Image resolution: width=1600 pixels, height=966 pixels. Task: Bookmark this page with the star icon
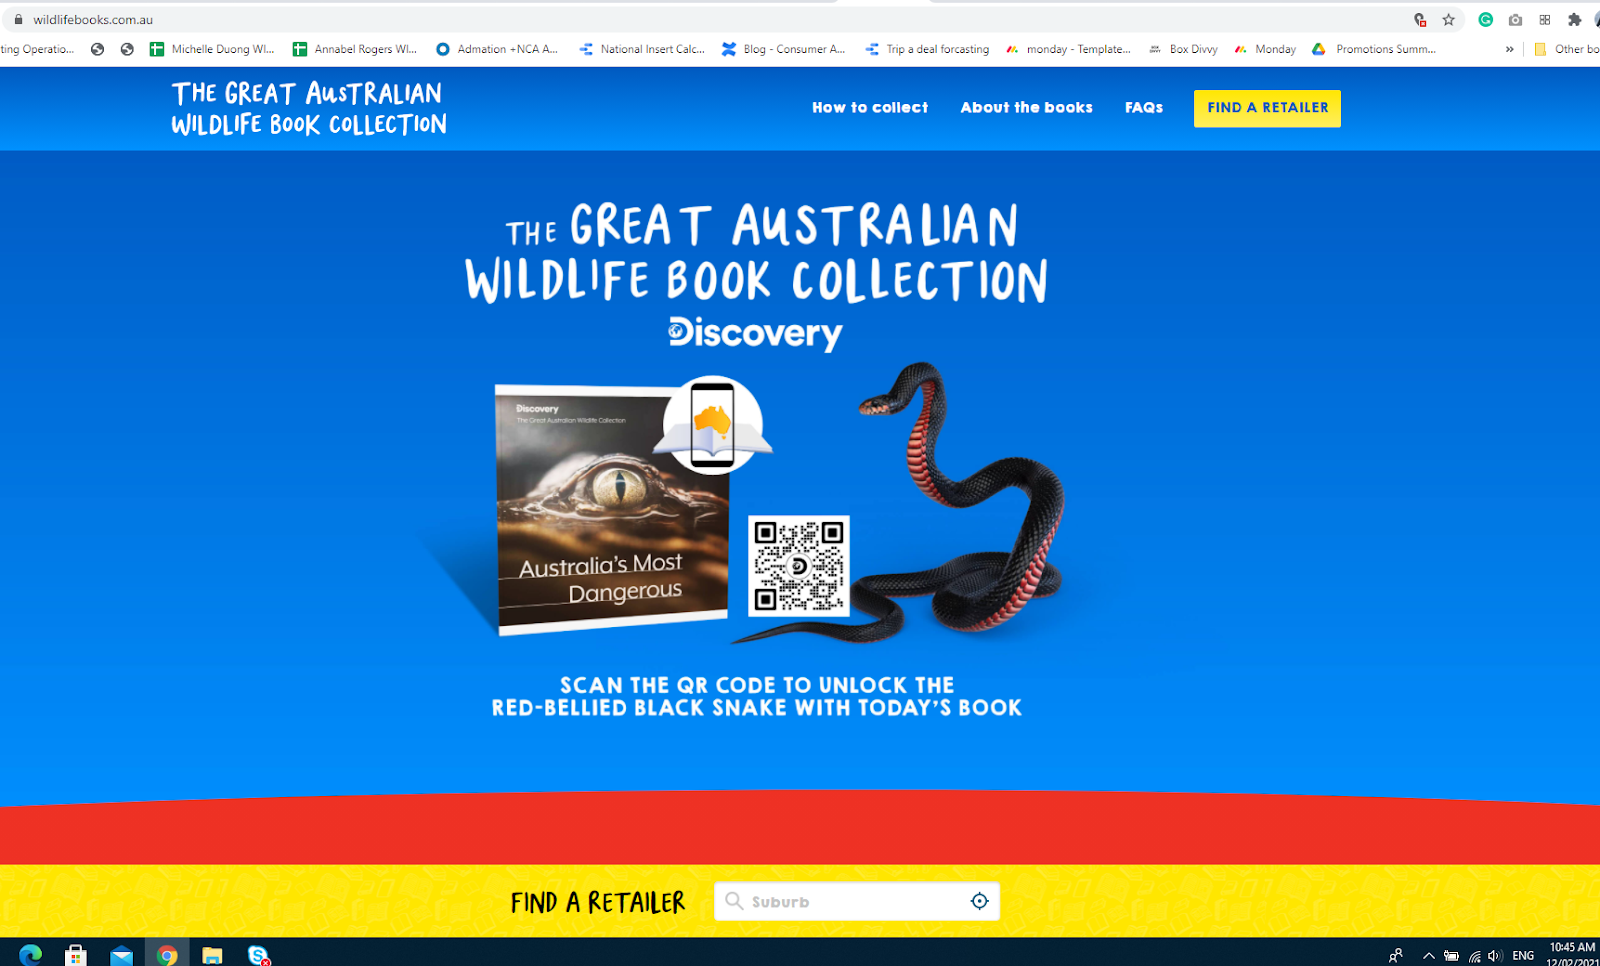(1448, 20)
